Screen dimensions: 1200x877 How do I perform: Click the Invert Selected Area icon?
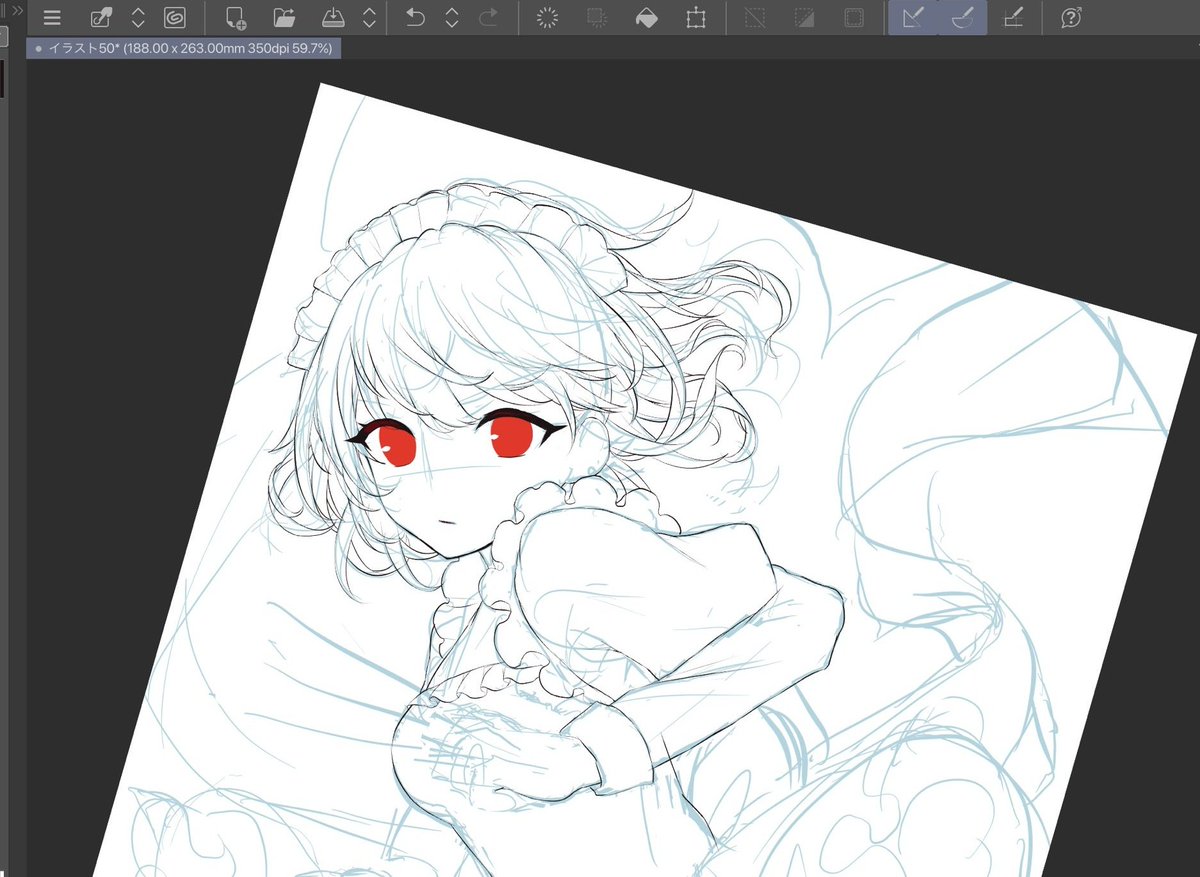pyautogui.click(x=804, y=18)
